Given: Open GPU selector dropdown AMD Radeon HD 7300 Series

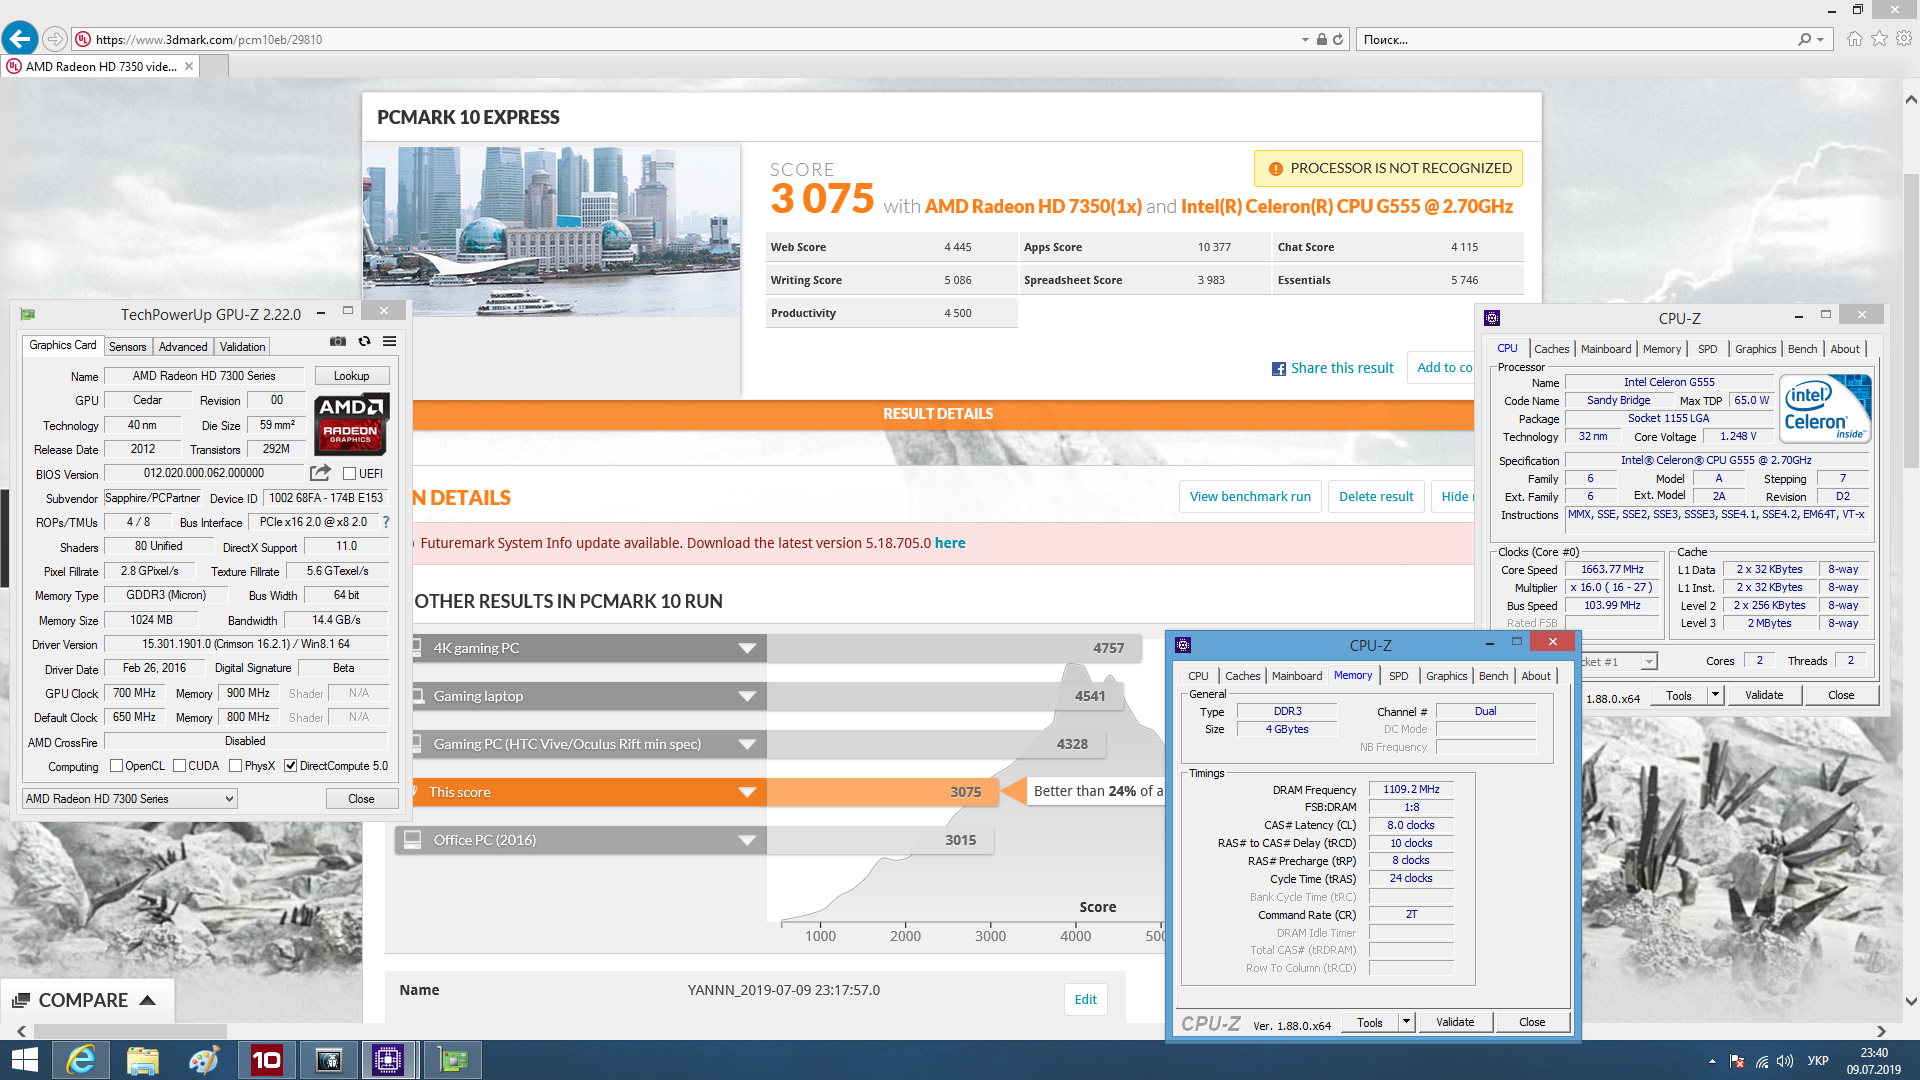Looking at the screenshot, I should coord(129,799).
